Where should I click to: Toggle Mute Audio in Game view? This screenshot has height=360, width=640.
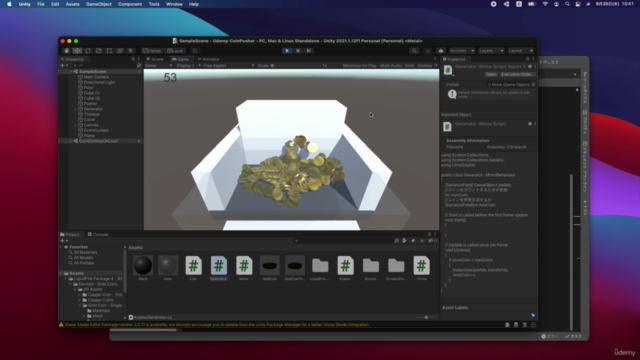(391, 66)
